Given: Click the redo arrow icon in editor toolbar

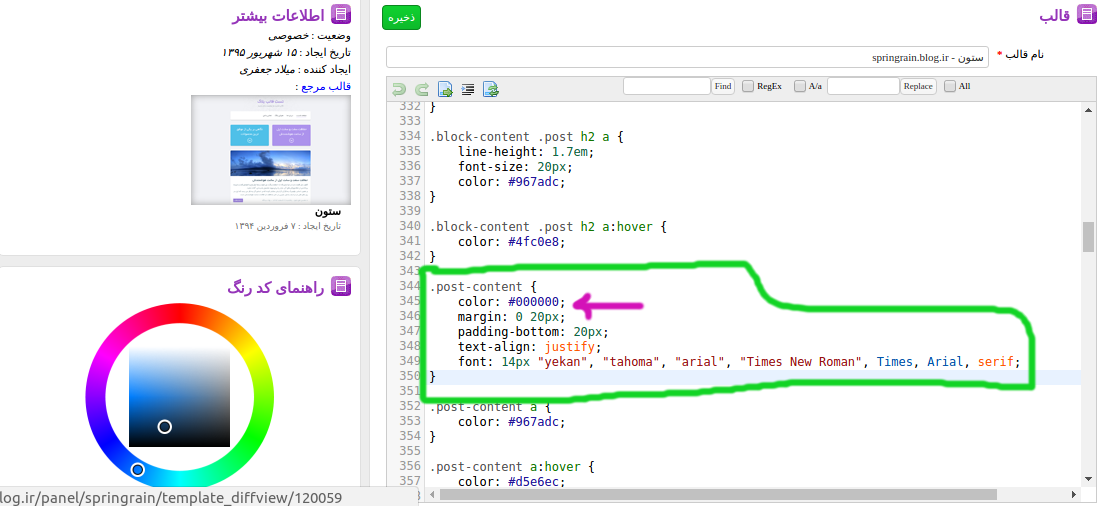Looking at the screenshot, I should pyautogui.click(x=422, y=89).
